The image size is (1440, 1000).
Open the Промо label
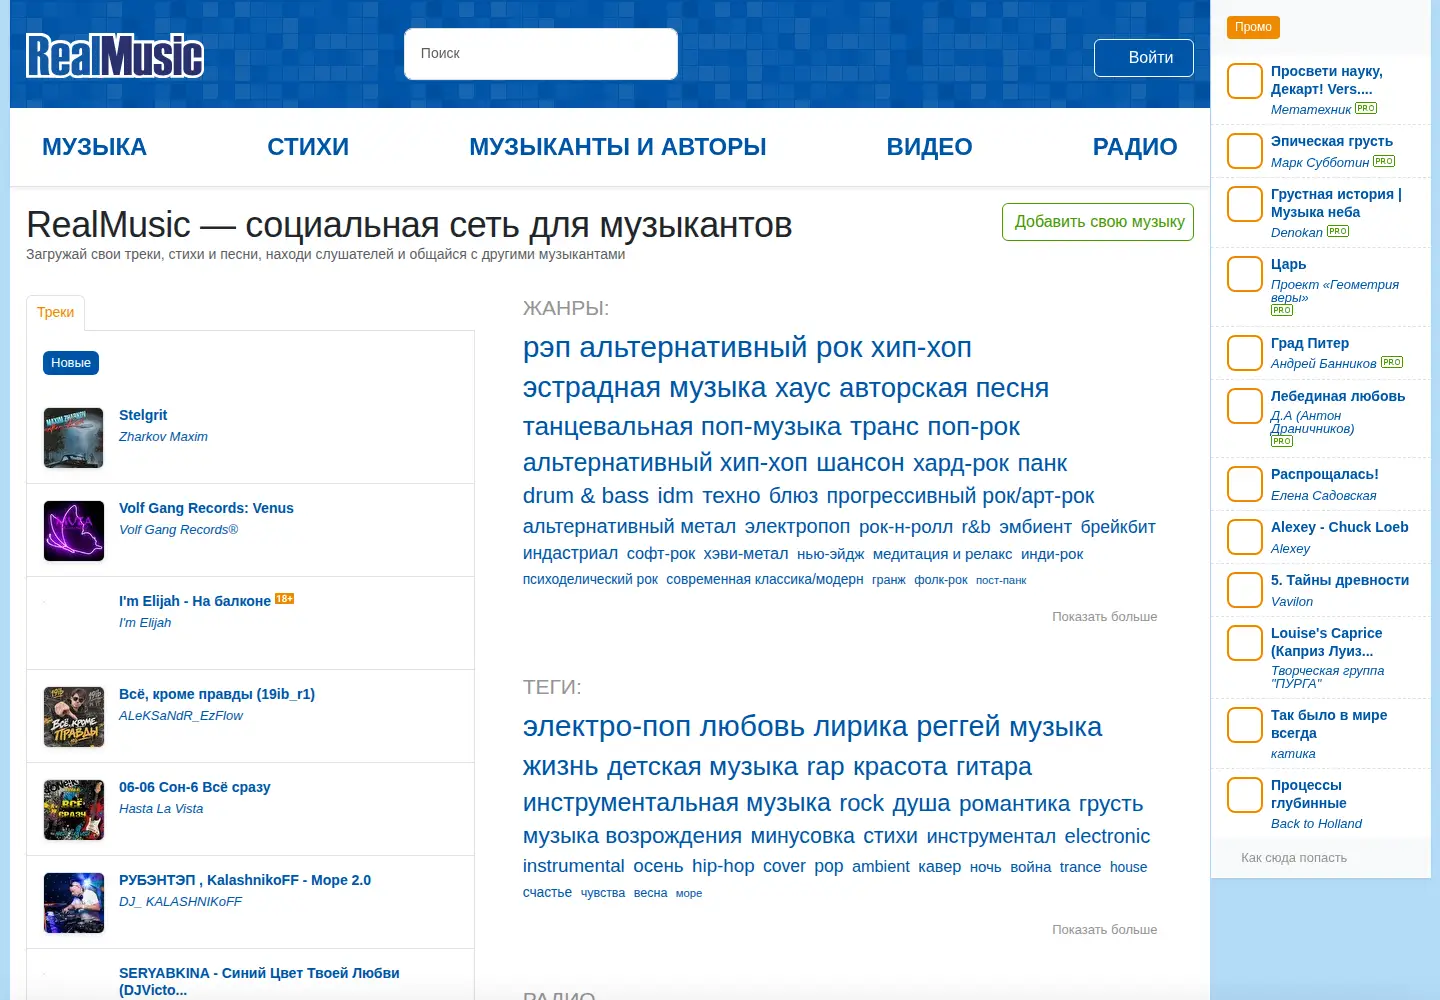(1253, 28)
